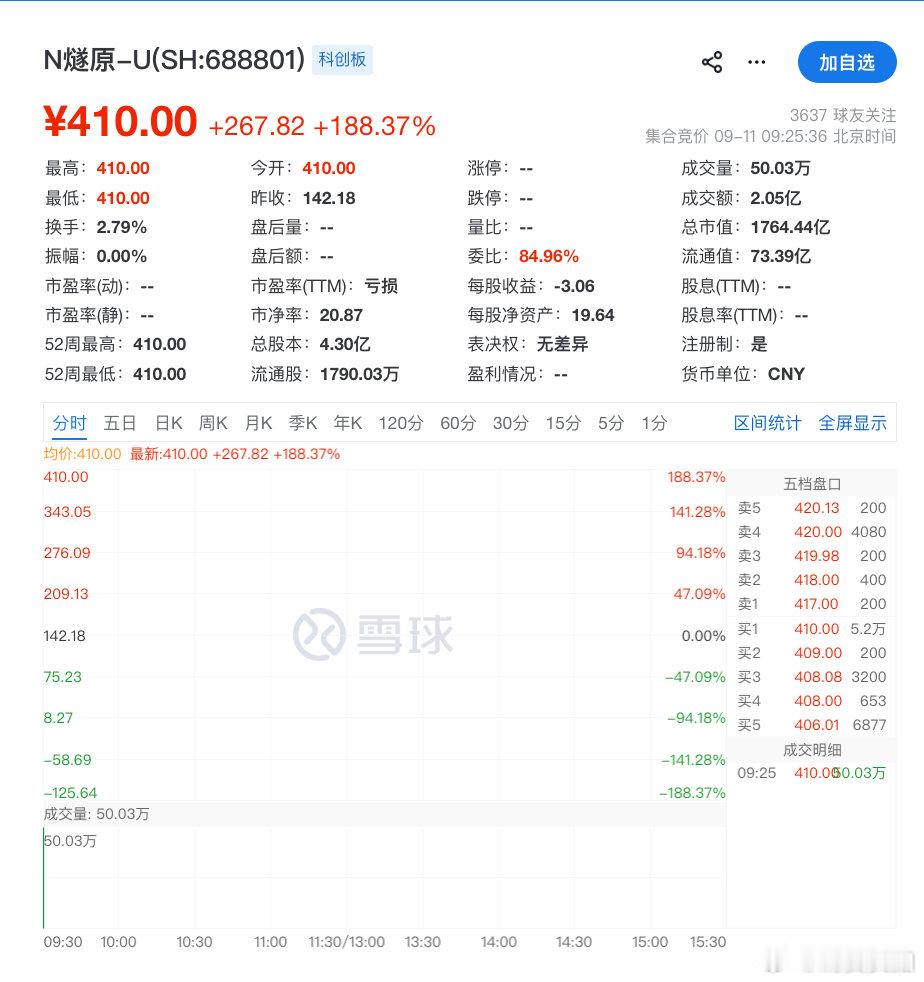Click the 表决权 value 无差异
The image size is (924, 982).
tap(563, 344)
